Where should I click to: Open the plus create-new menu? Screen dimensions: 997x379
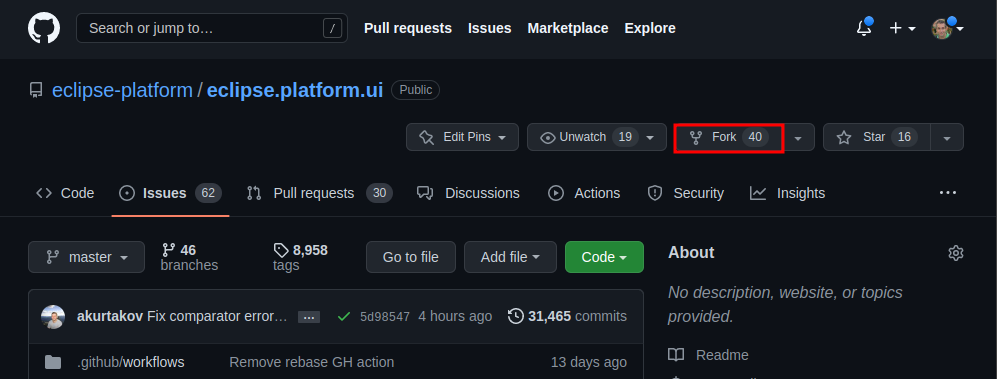[x=902, y=28]
